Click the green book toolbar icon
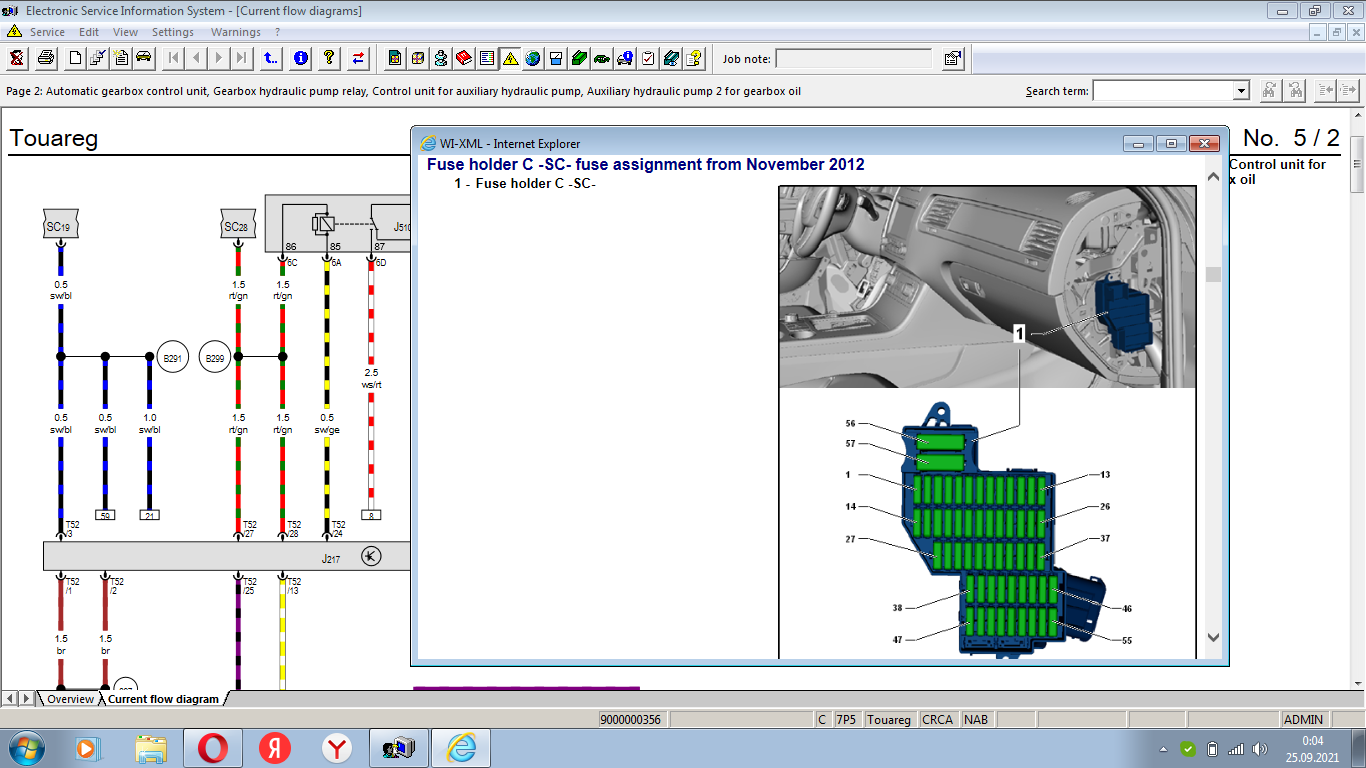The image size is (1366, 768). [x=579, y=58]
